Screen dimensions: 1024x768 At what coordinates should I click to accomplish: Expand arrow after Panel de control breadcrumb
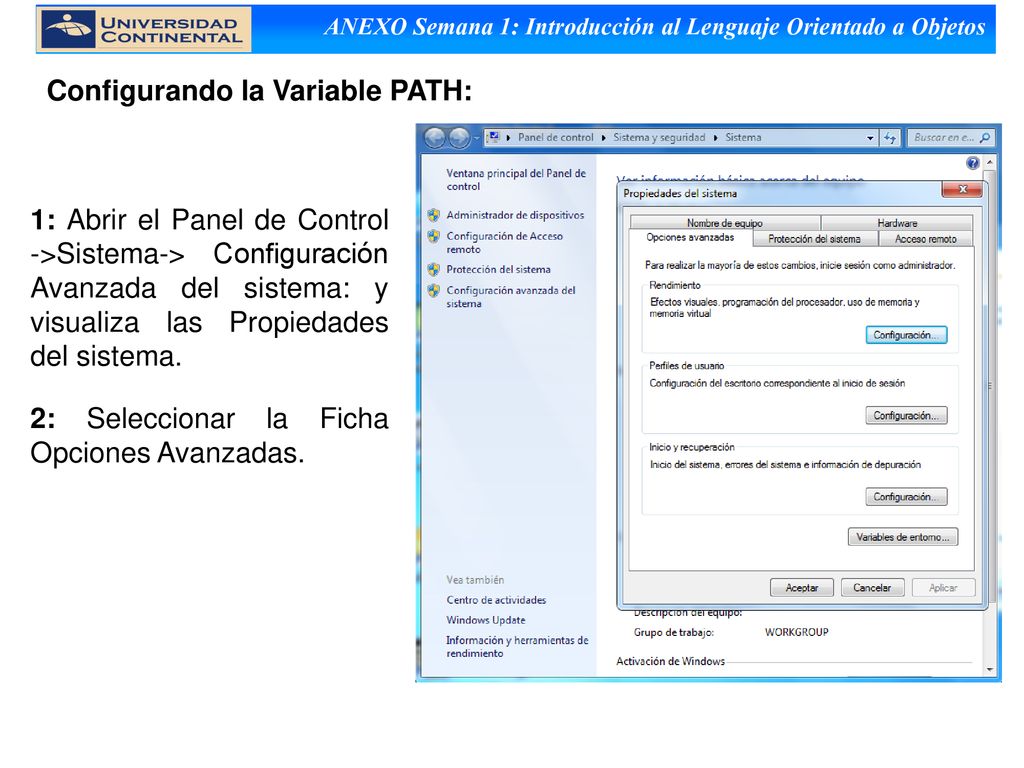(x=603, y=138)
